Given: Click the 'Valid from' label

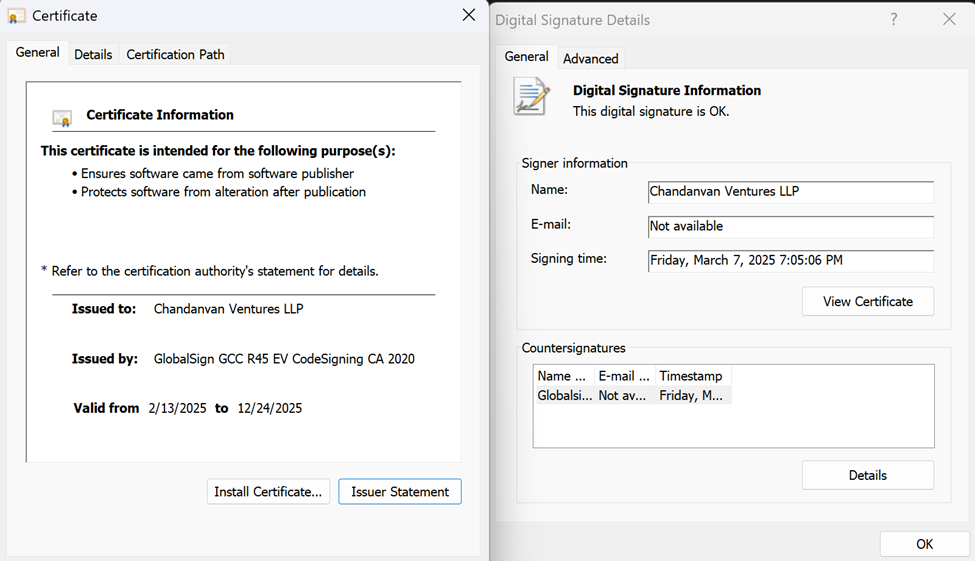Looking at the screenshot, I should pyautogui.click(x=106, y=408).
